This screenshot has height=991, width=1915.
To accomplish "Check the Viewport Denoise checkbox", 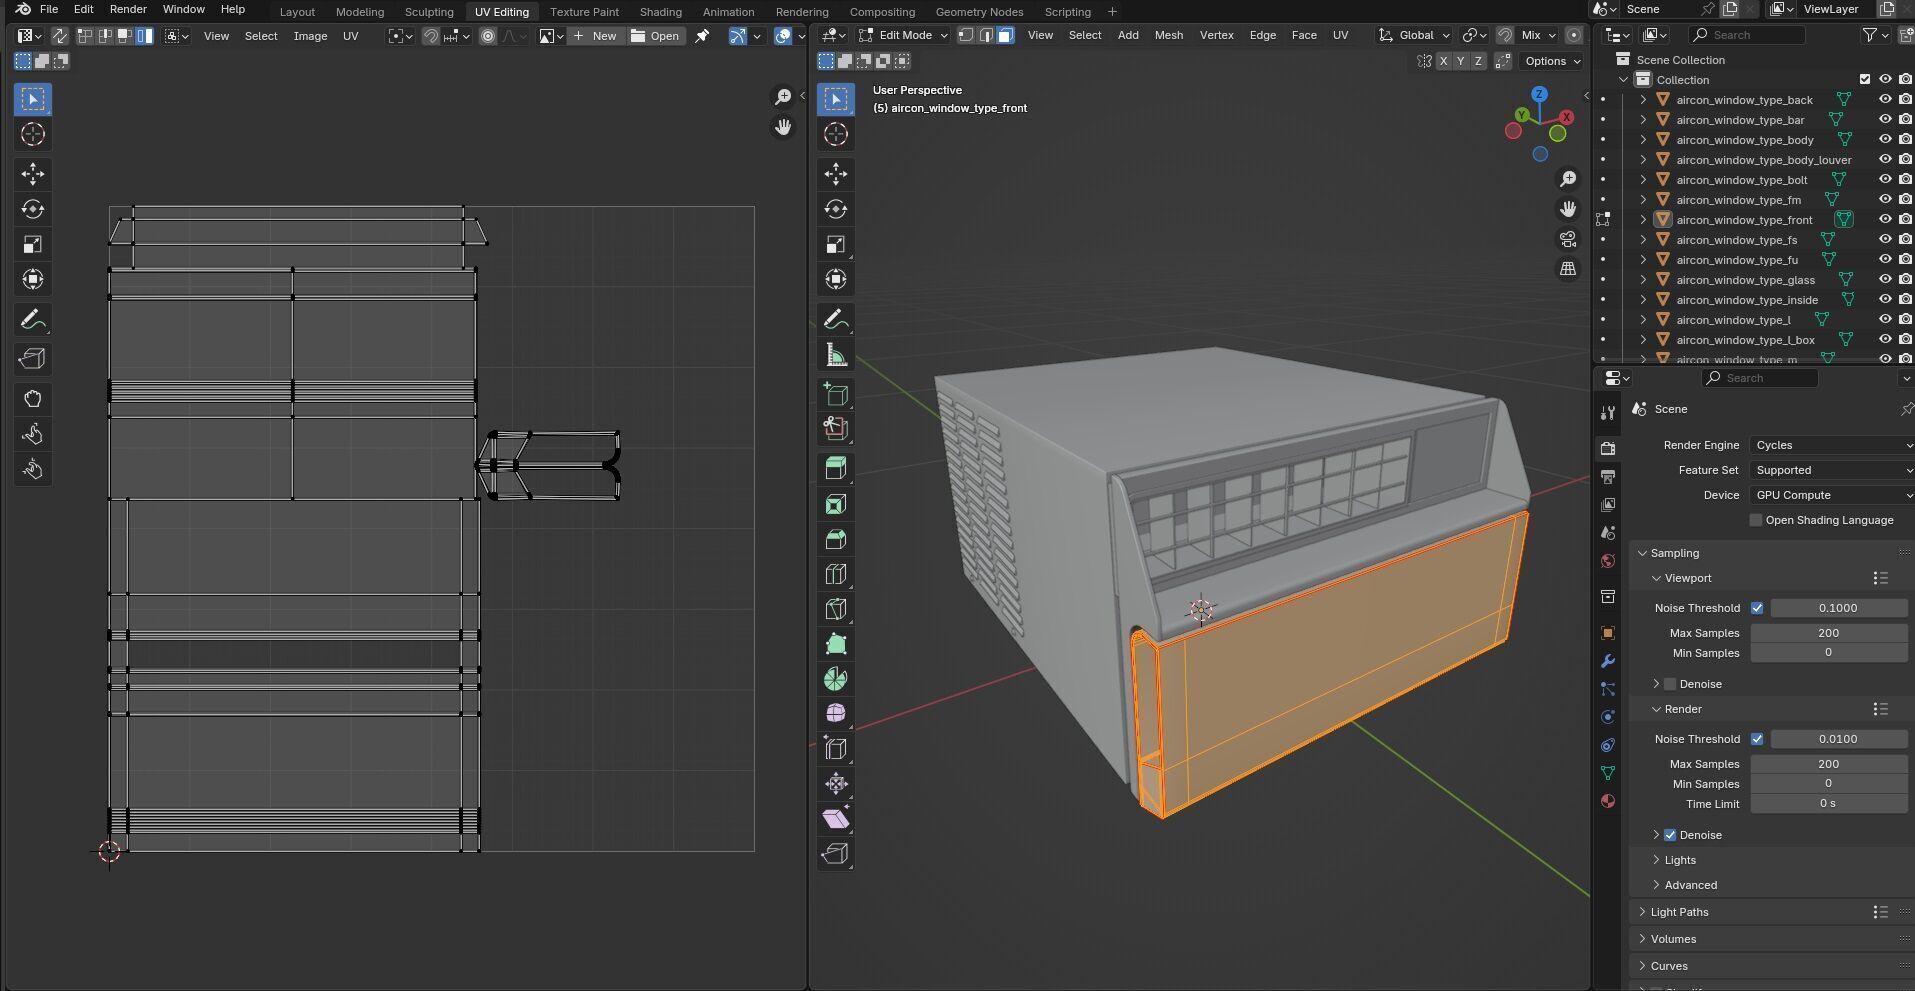I will point(1670,684).
